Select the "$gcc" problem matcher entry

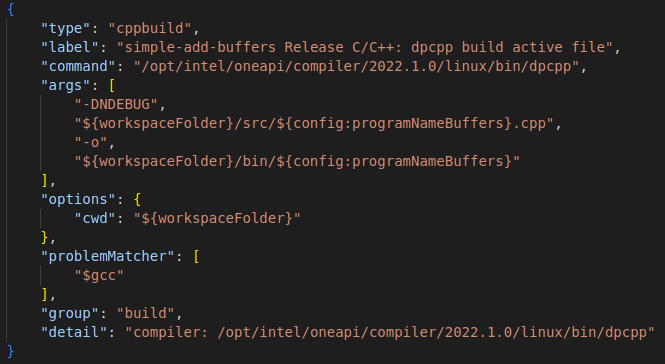point(99,275)
